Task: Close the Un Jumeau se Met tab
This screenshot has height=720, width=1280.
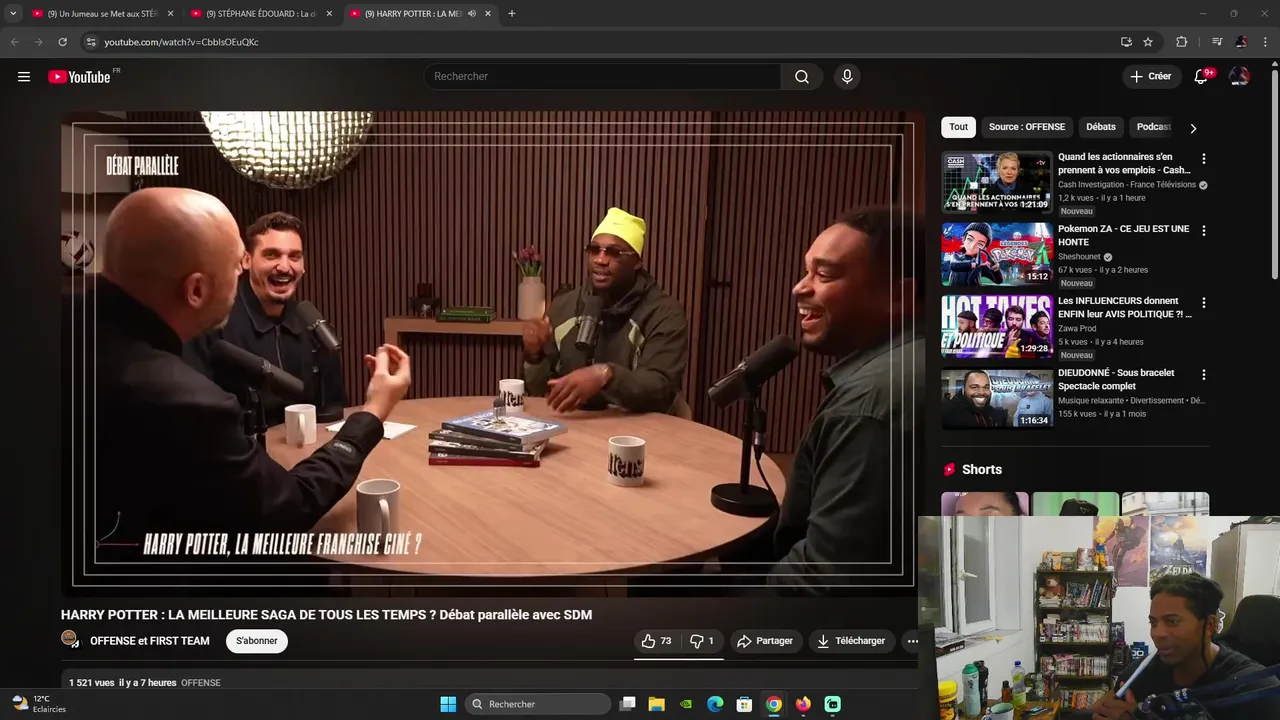Action: (170, 14)
